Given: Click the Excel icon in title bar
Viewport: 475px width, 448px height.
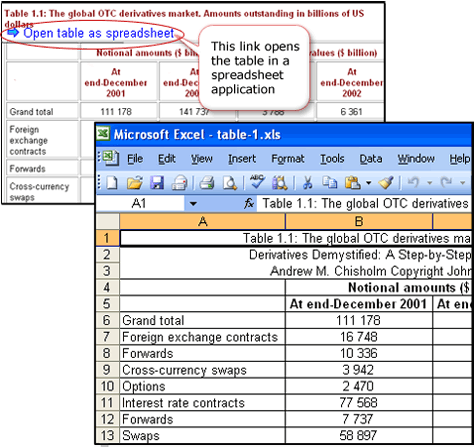Looking at the screenshot, I should pos(103,134).
